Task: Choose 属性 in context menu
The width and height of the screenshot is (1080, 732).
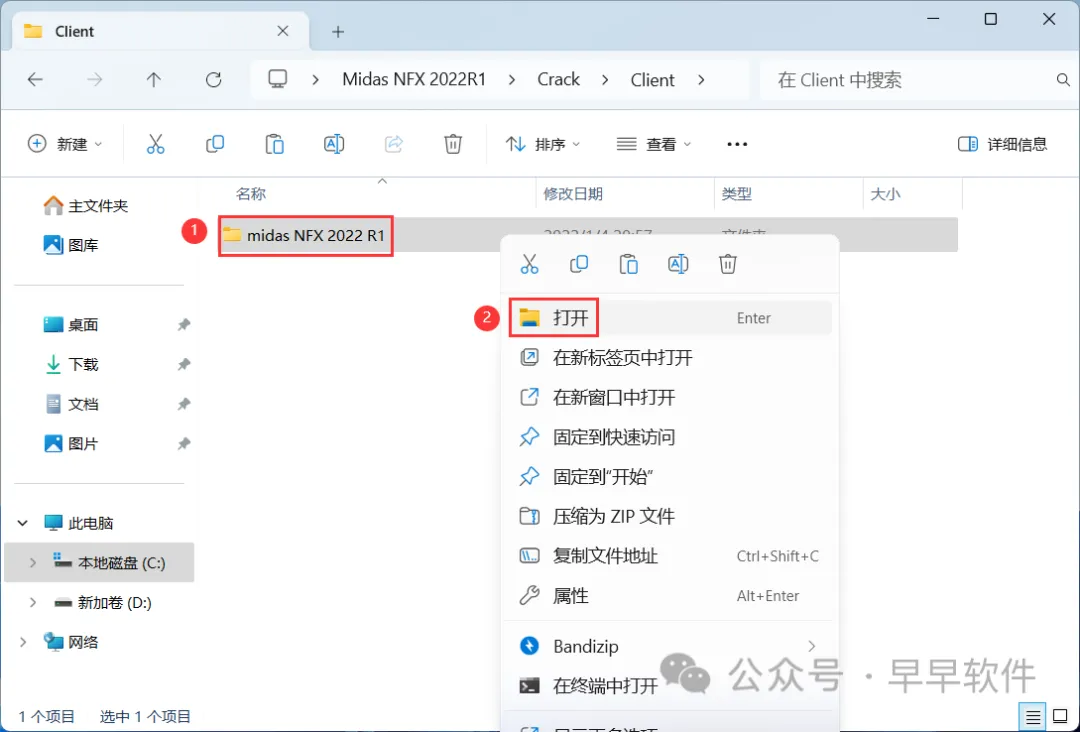Action: (x=670, y=596)
